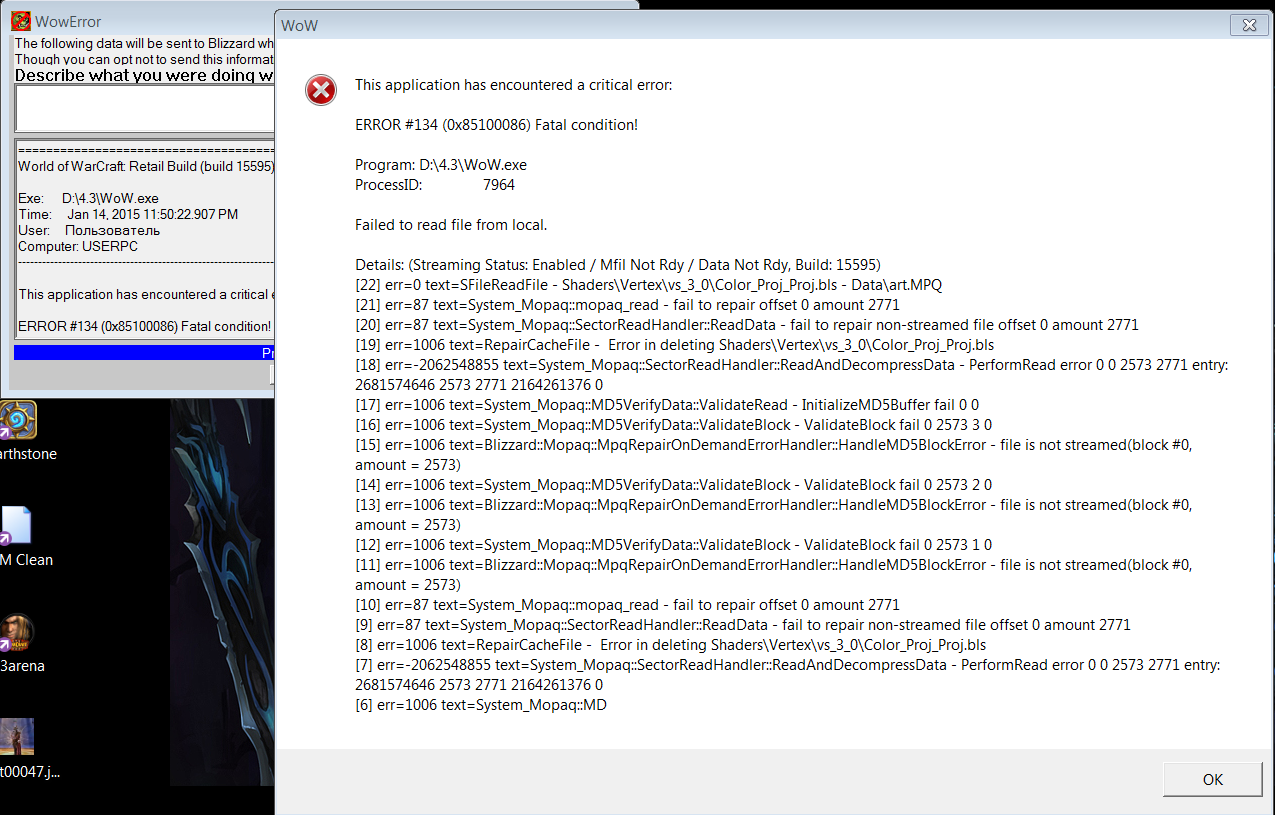Click the [14] ValidateBlock fail line
The image size is (1275, 815).
674,485
